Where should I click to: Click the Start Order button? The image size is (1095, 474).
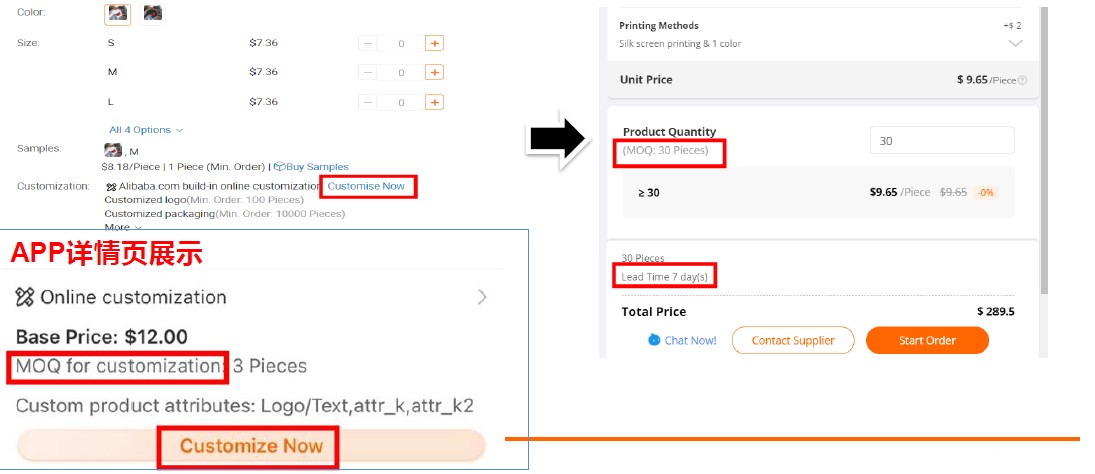927,341
